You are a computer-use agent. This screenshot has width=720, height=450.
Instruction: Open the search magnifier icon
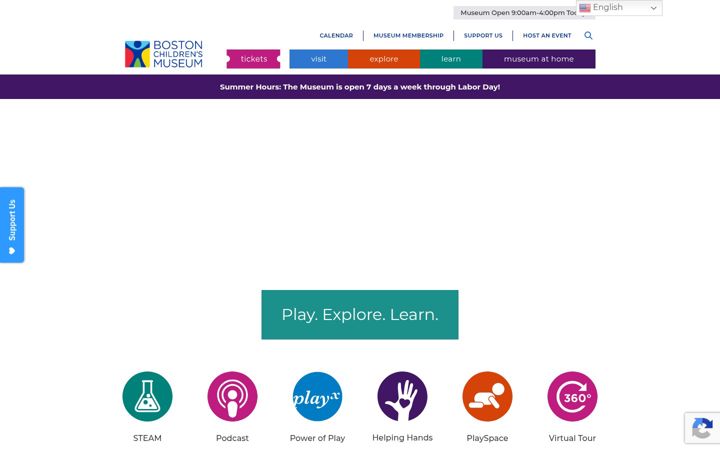[x=588, y=35]
